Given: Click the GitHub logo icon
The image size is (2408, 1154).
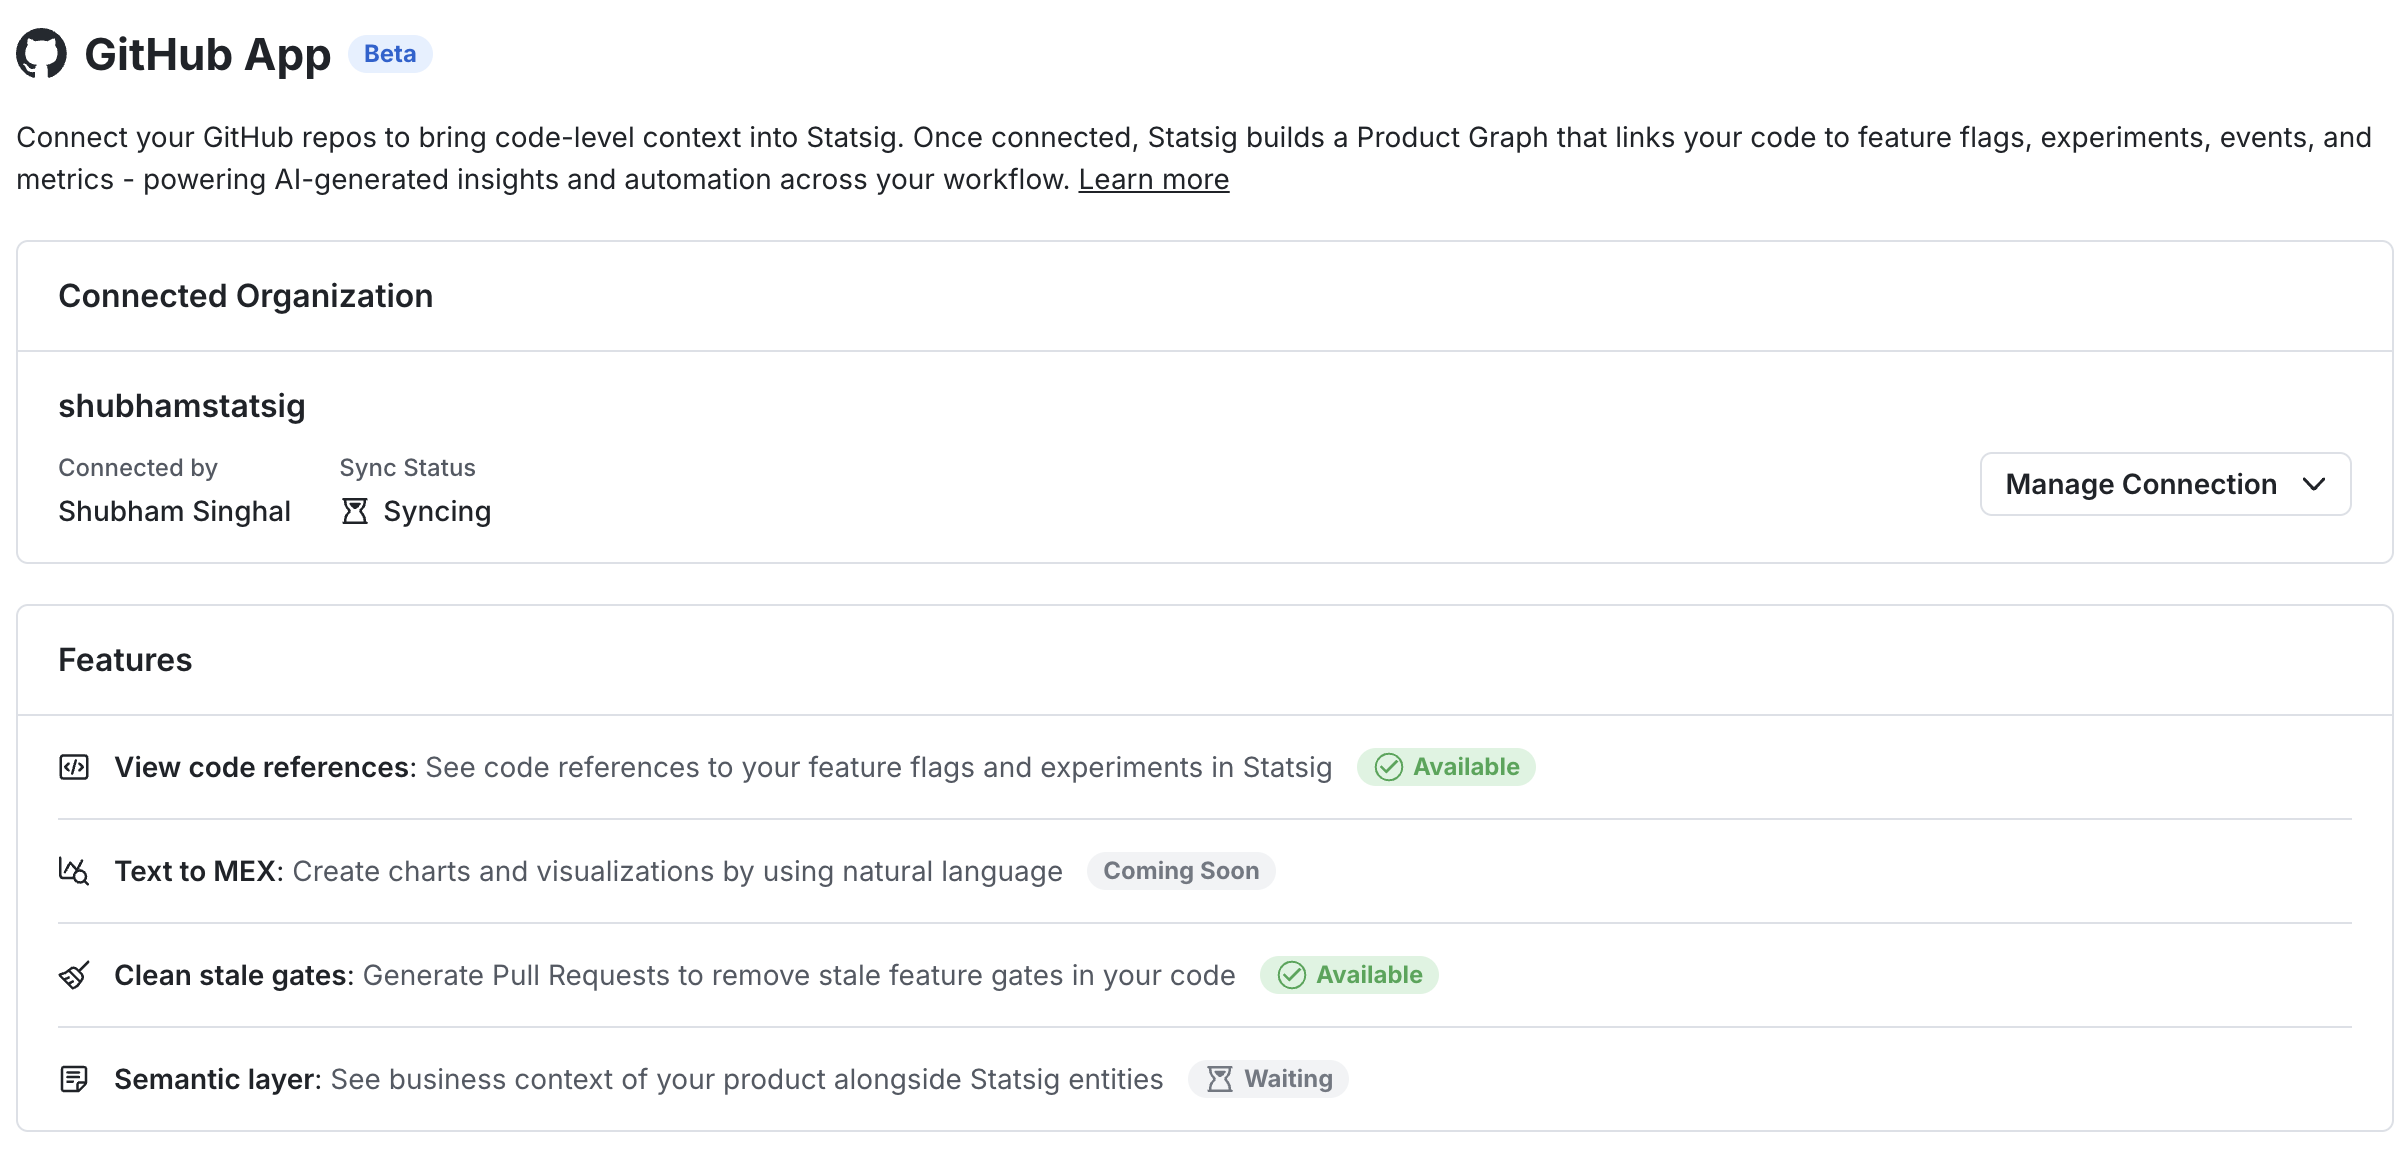Looking at the screenshot, I should tap(41, 54).
